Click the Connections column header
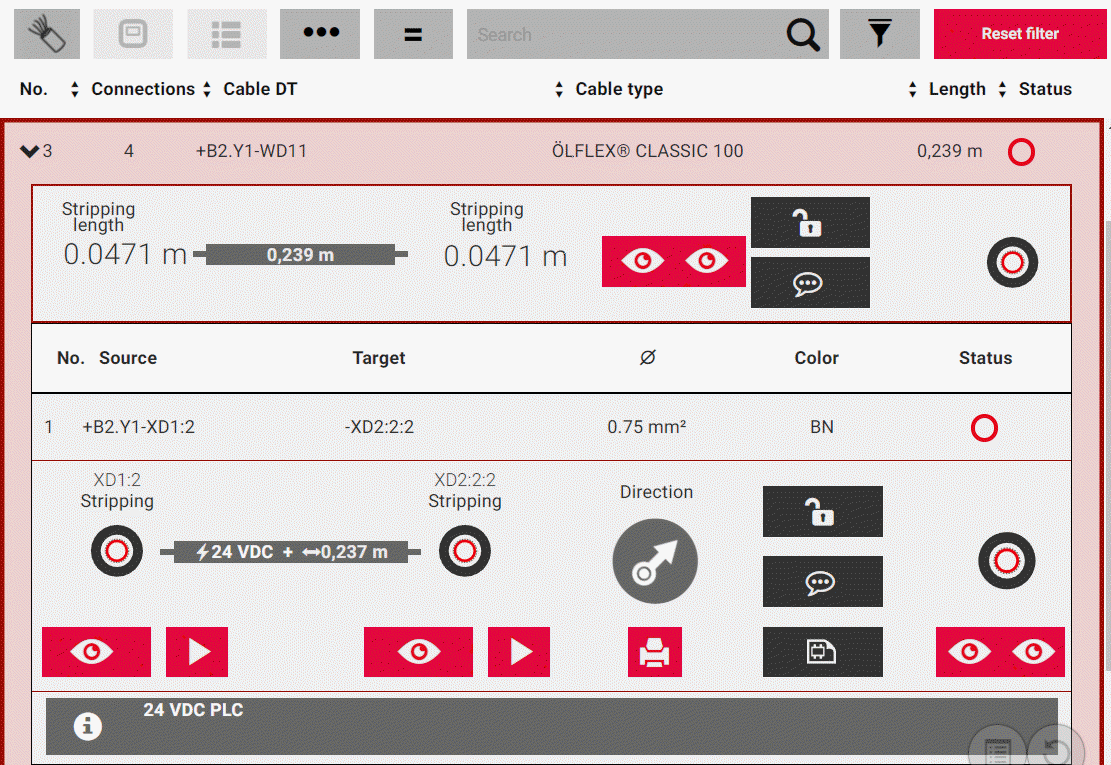This screenshot has height=765, width=1111. [143, 88]
